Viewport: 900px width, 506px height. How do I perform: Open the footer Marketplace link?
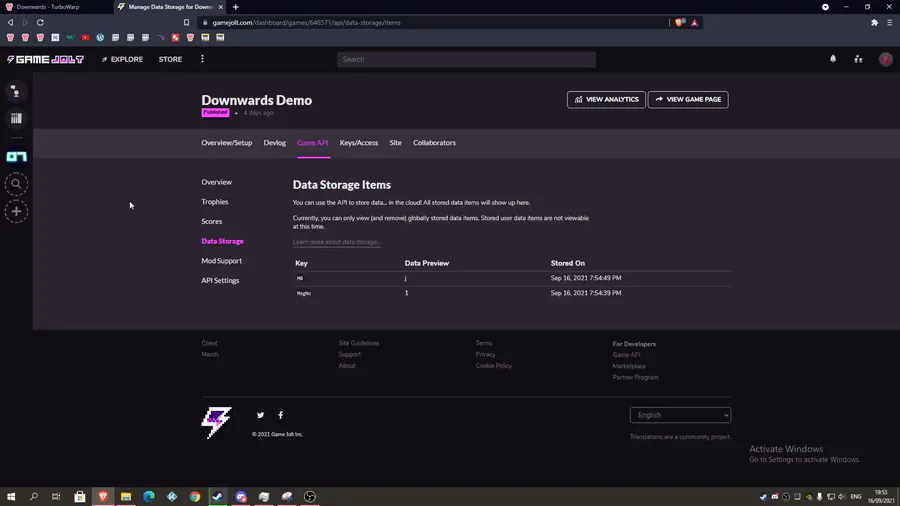[x=629, y=366]
